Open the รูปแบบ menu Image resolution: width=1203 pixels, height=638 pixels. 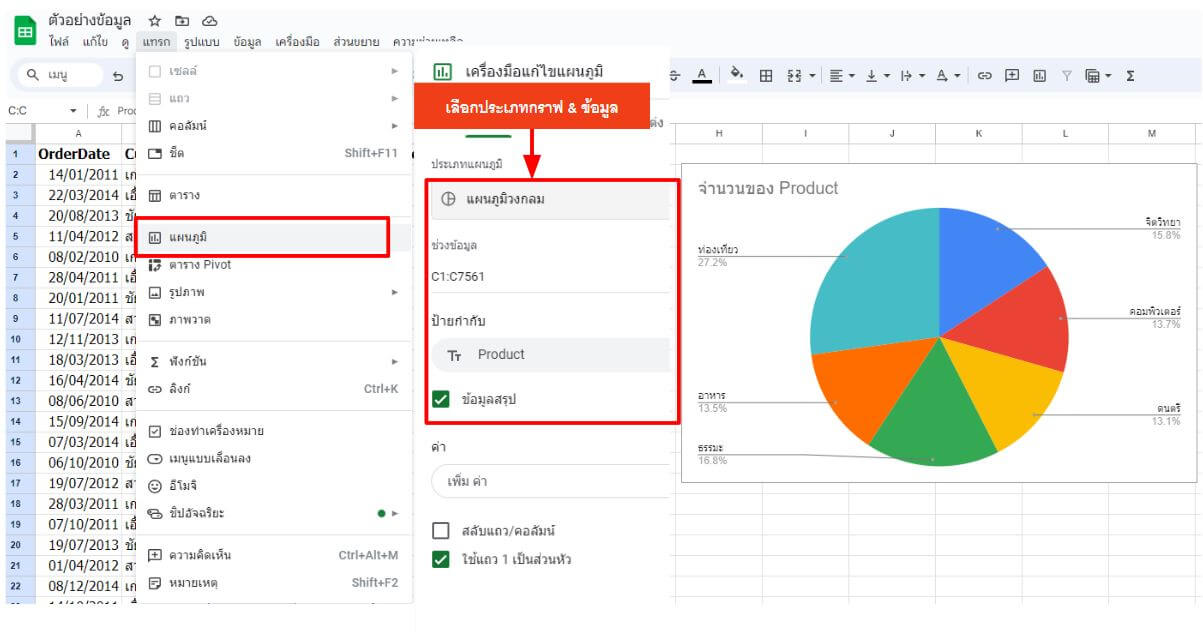(x=201, y=41)
